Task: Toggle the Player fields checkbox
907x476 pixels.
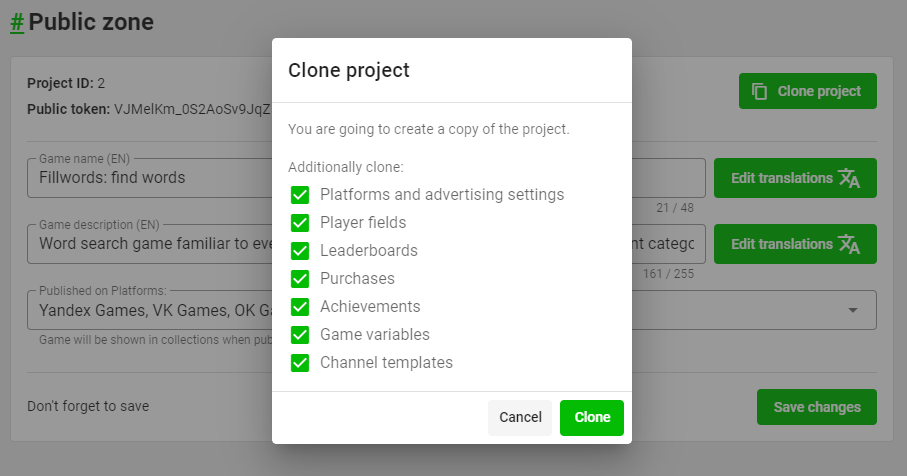Action: [x=300, y=223]
